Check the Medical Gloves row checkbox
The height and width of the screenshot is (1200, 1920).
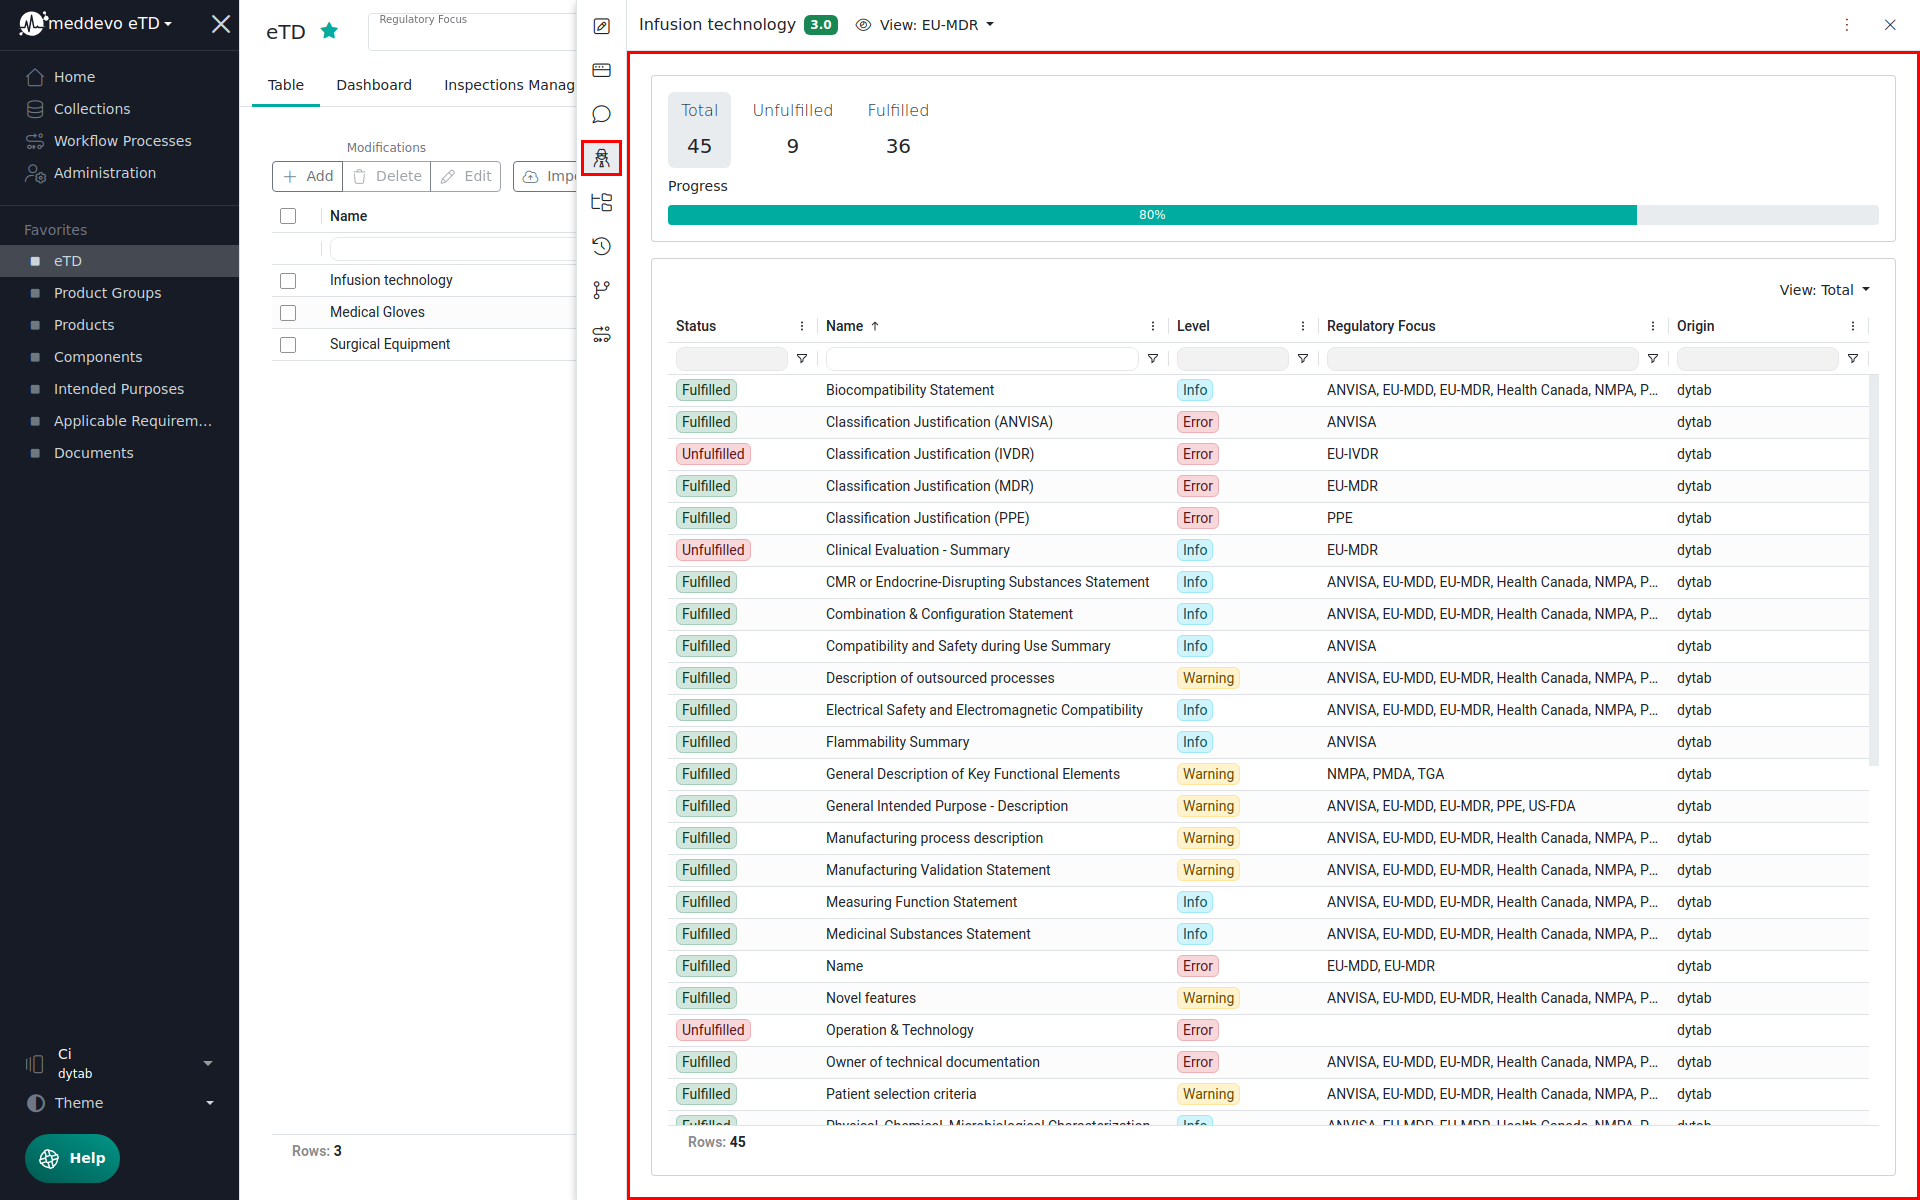pos(288,313)
